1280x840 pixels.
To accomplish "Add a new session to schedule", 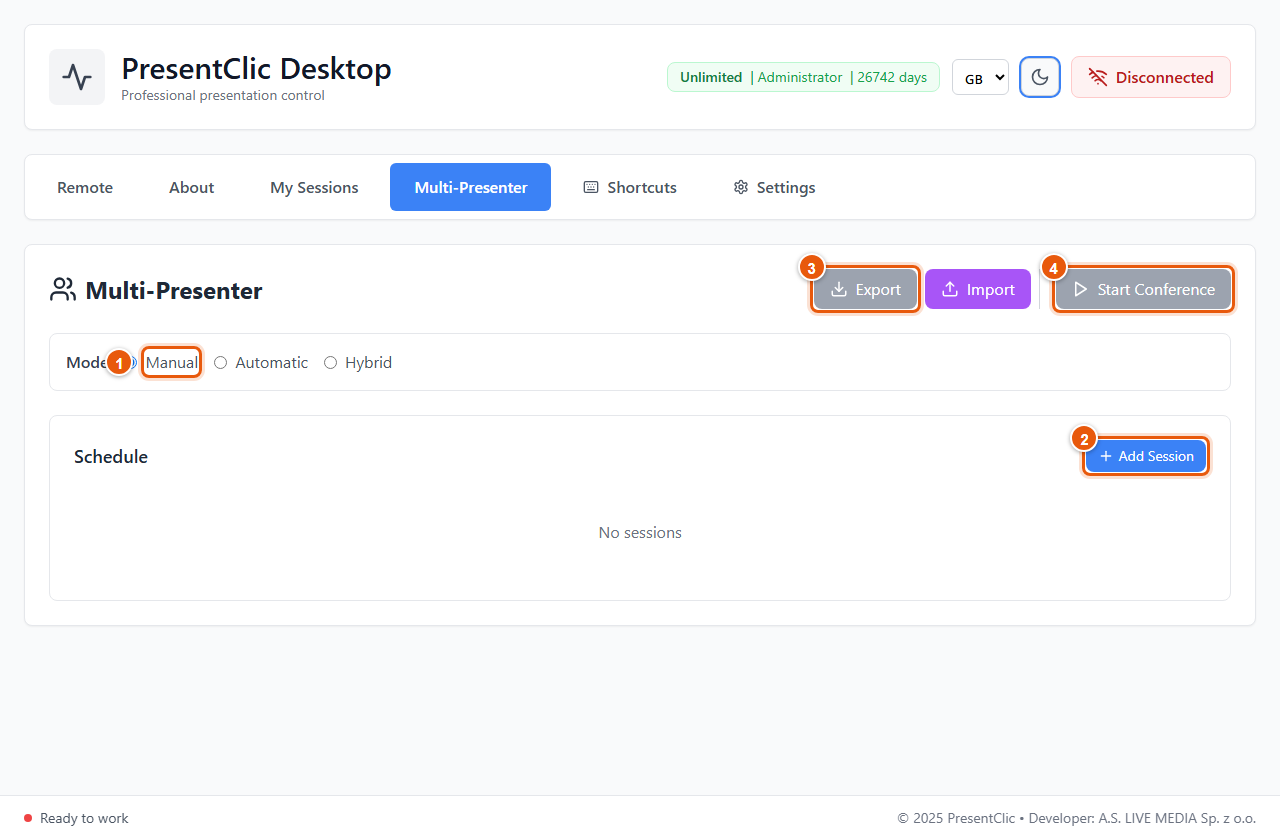I will point(1146,456).
